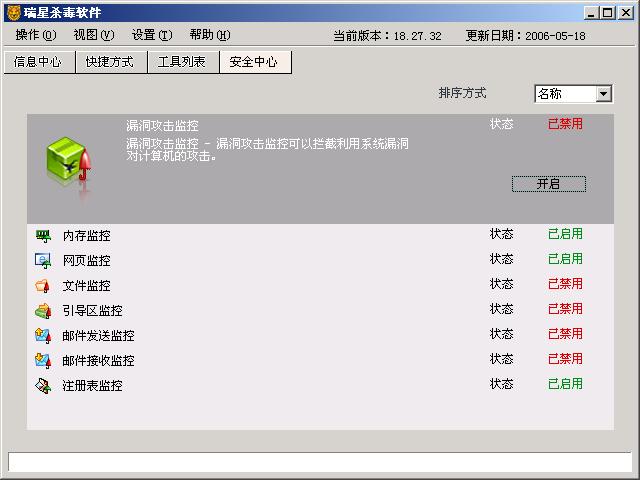Select the 引导区监控 row label
The width and height of the screenshot is (640, 480).
tap(92, 311)
